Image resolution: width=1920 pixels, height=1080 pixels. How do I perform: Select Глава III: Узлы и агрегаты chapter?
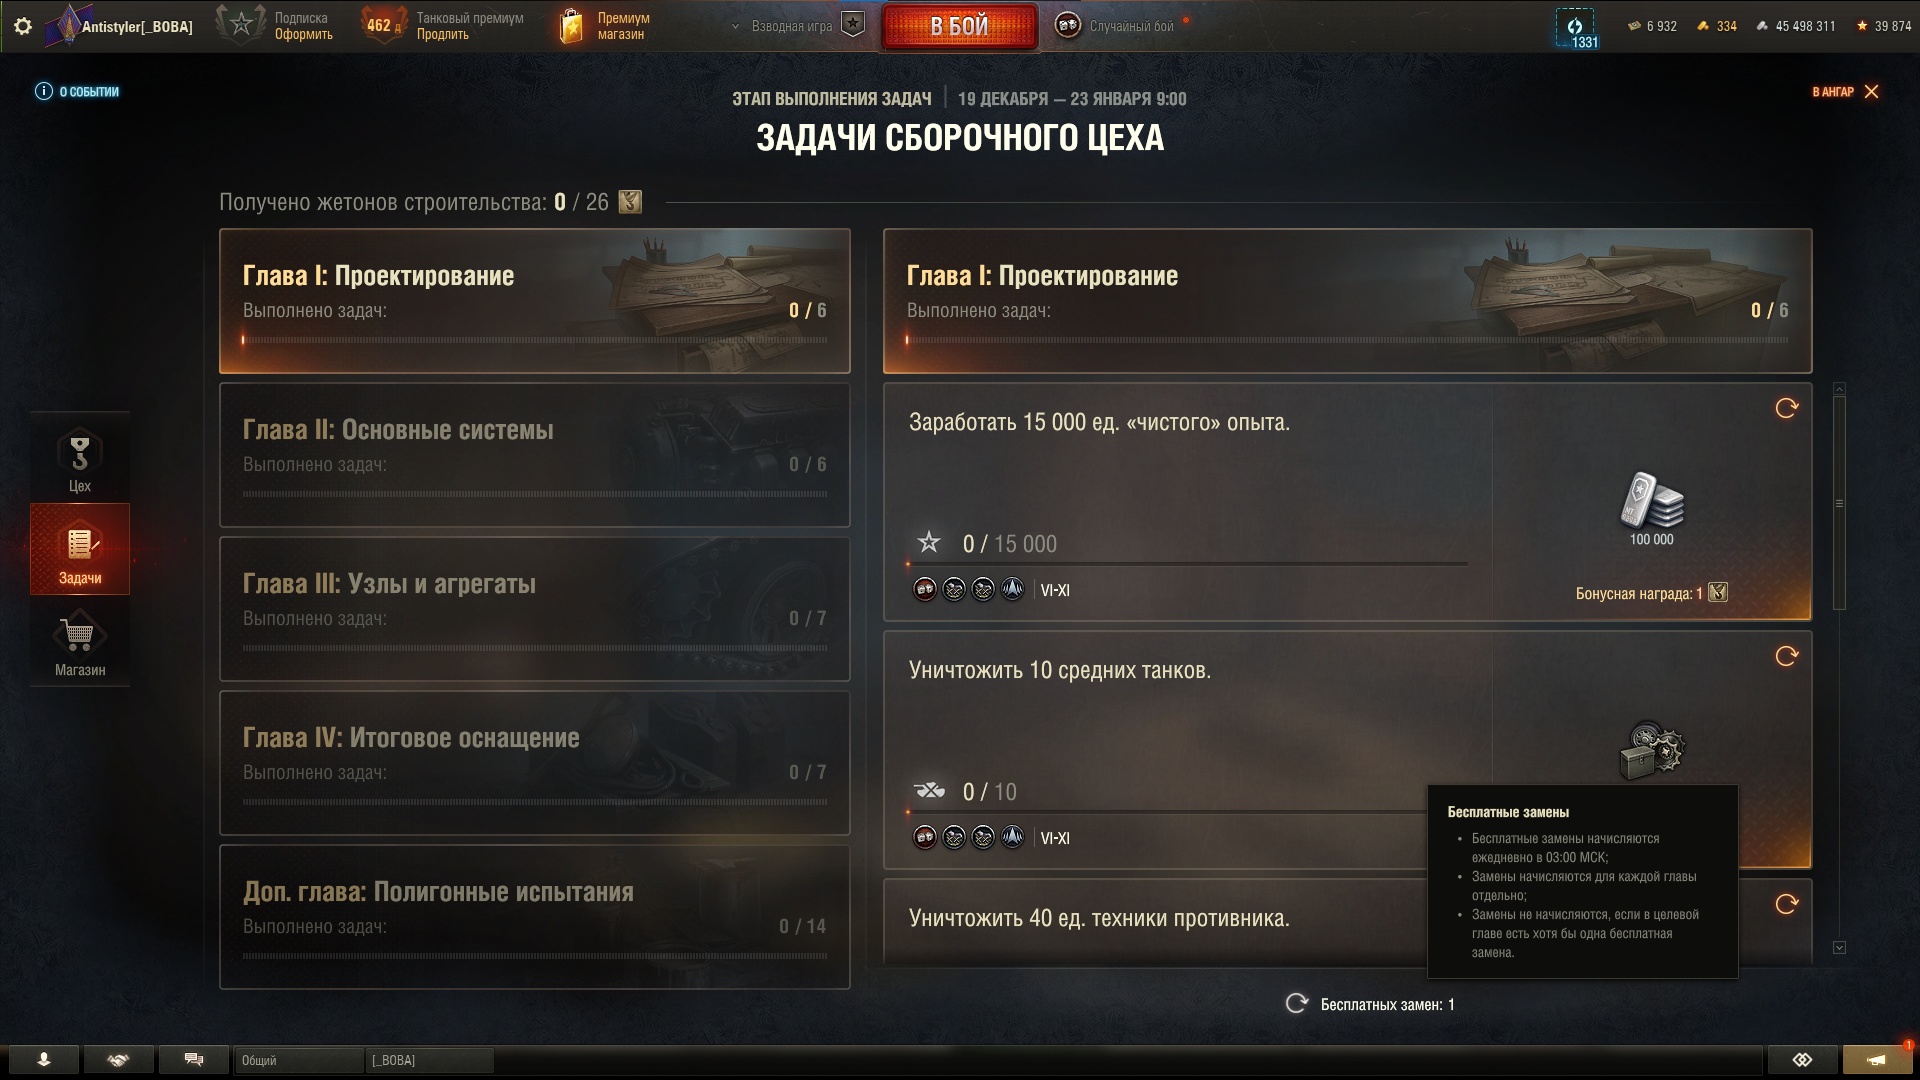click(535, 609)
